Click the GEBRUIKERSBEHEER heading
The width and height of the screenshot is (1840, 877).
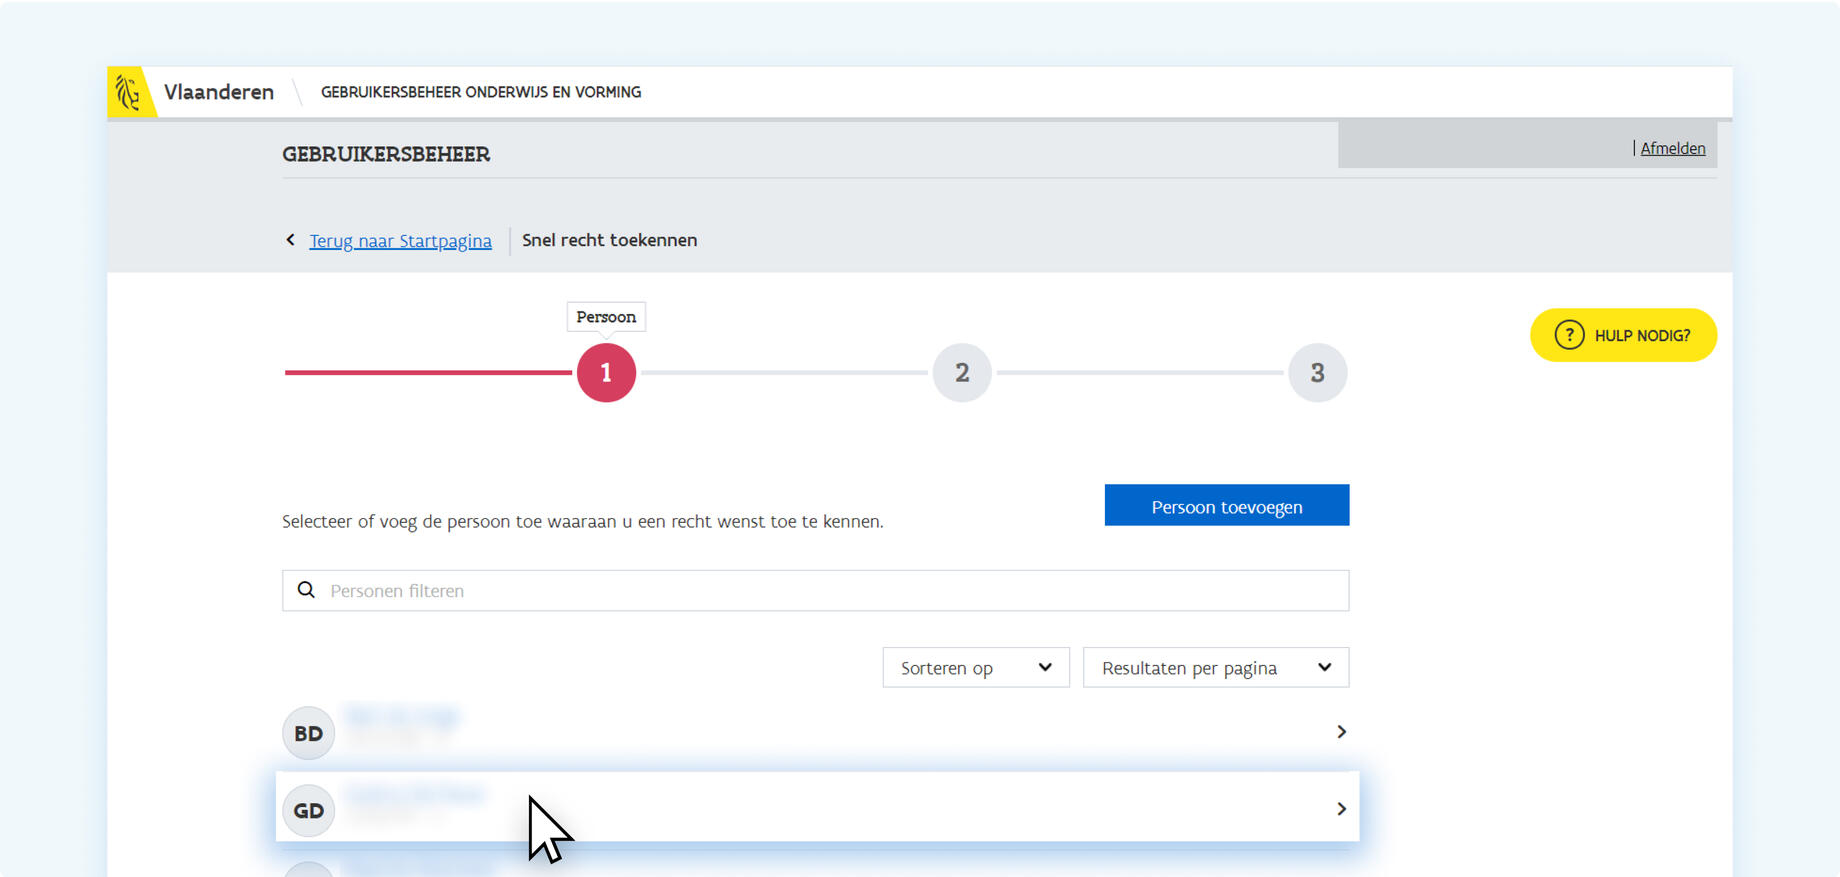(386, 154)
